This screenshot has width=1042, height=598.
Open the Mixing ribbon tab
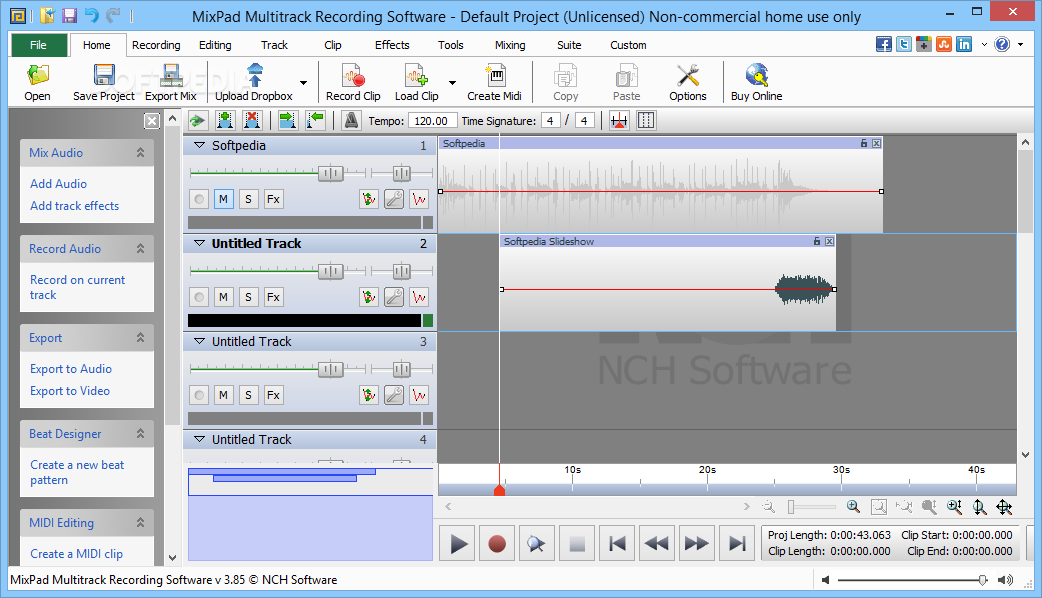click(509, 45)
